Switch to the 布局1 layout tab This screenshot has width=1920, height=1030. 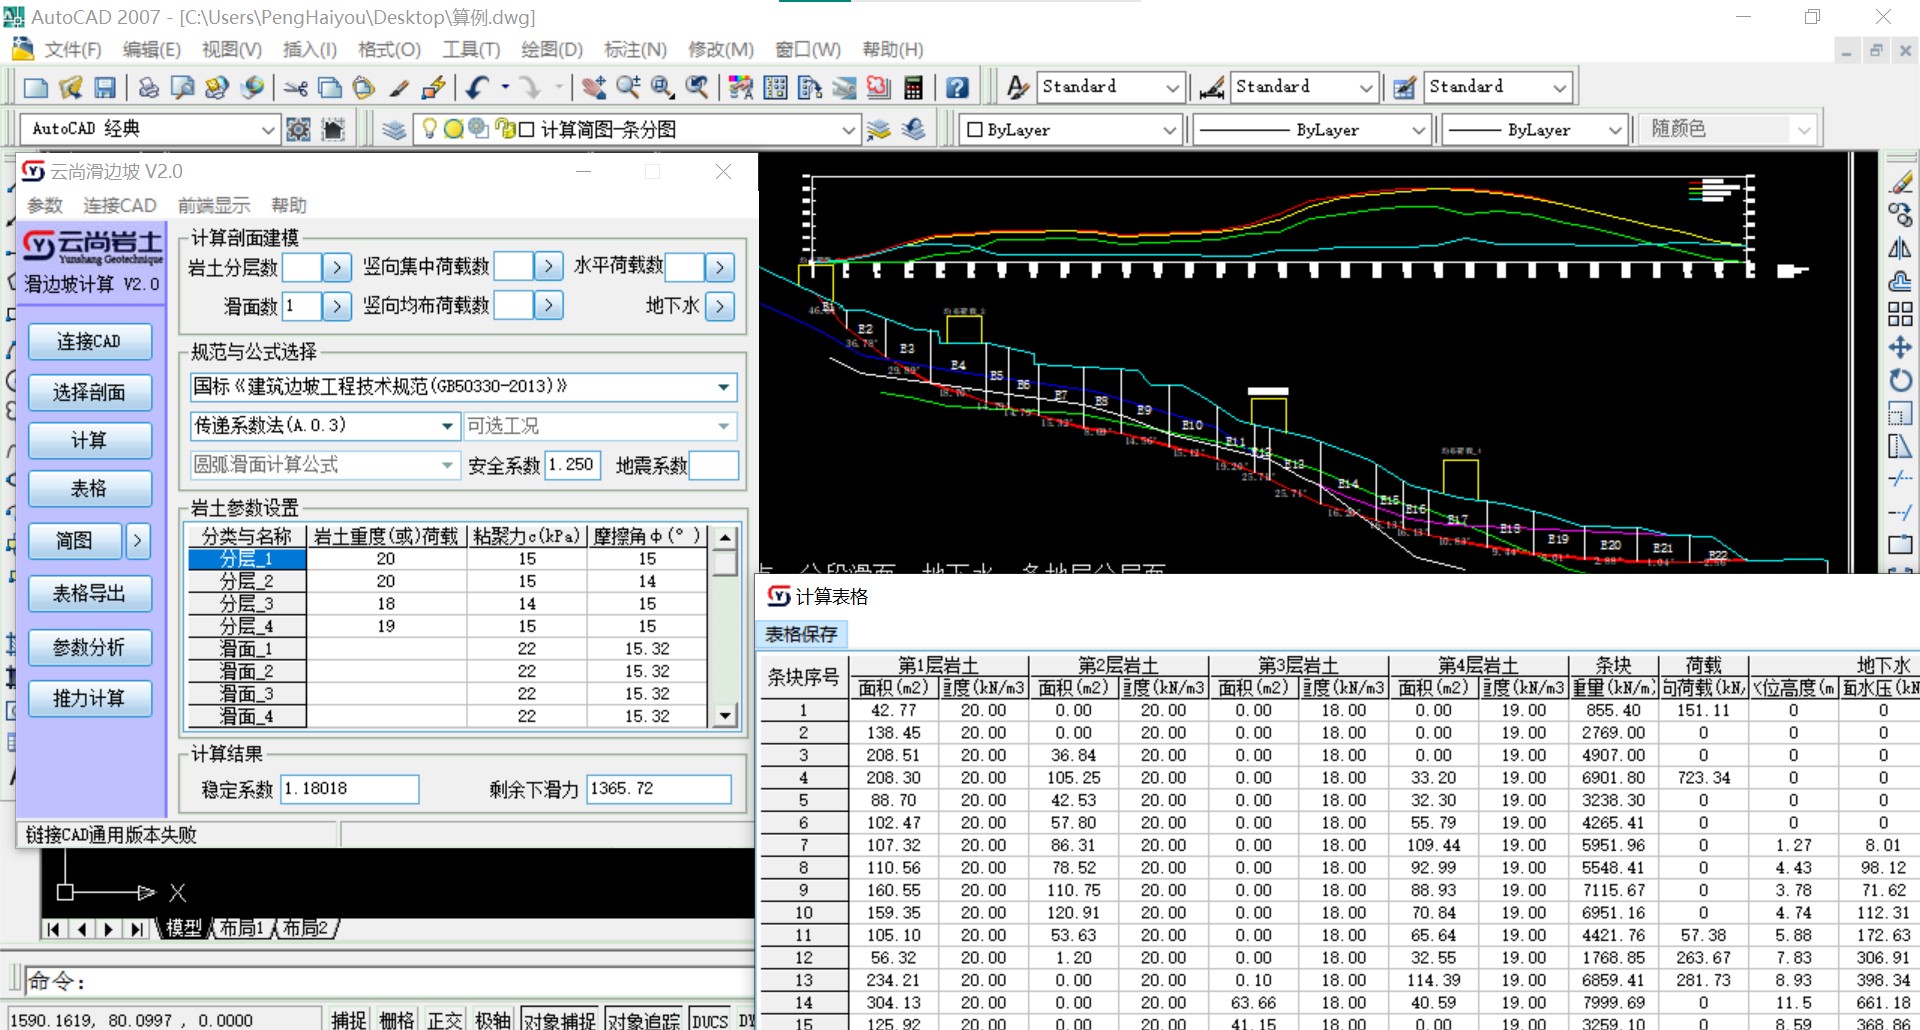(243, 929)
